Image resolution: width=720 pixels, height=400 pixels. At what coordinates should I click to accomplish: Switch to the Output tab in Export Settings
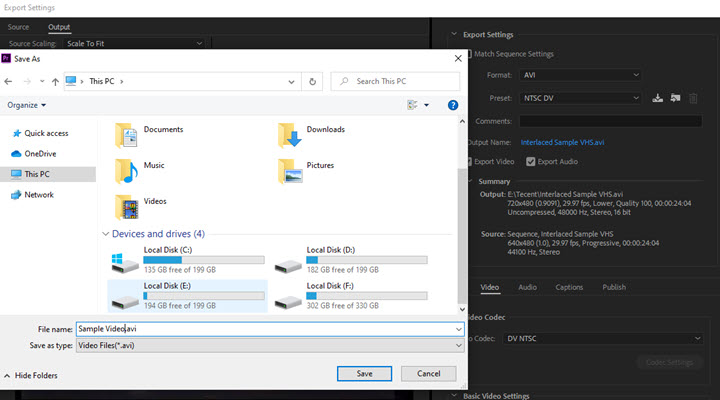point(59,27)
